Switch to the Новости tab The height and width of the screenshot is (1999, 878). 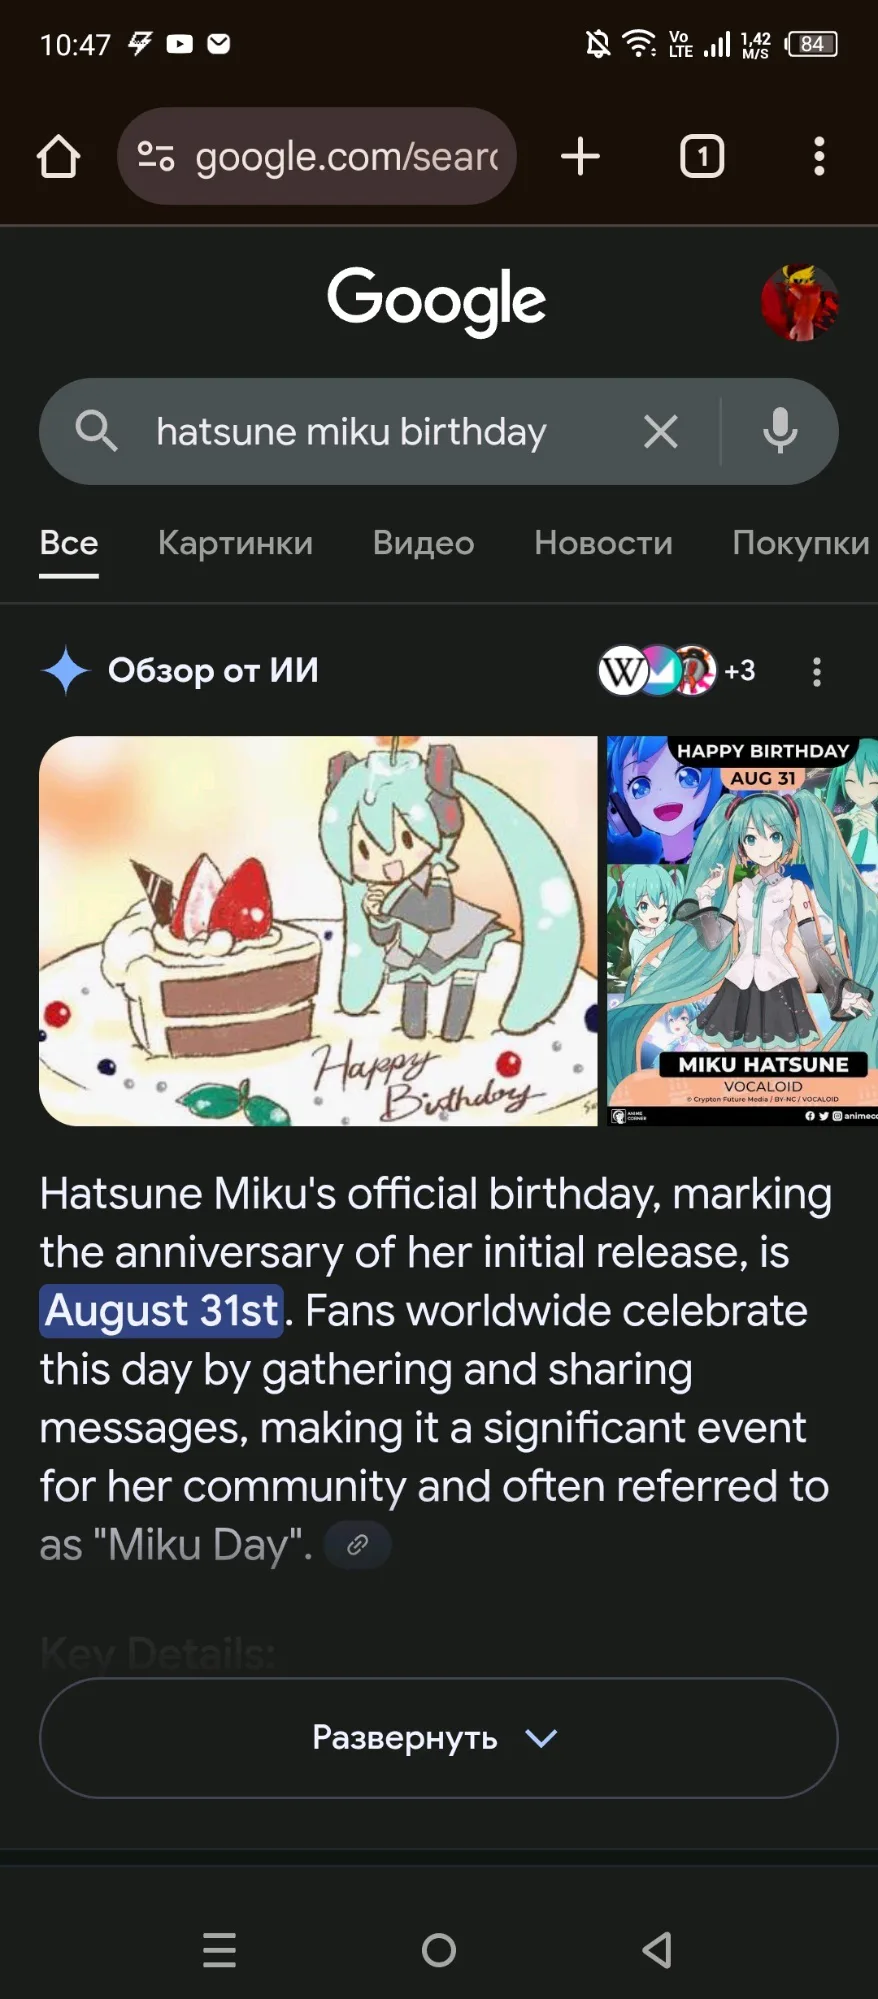click(603, 543)
